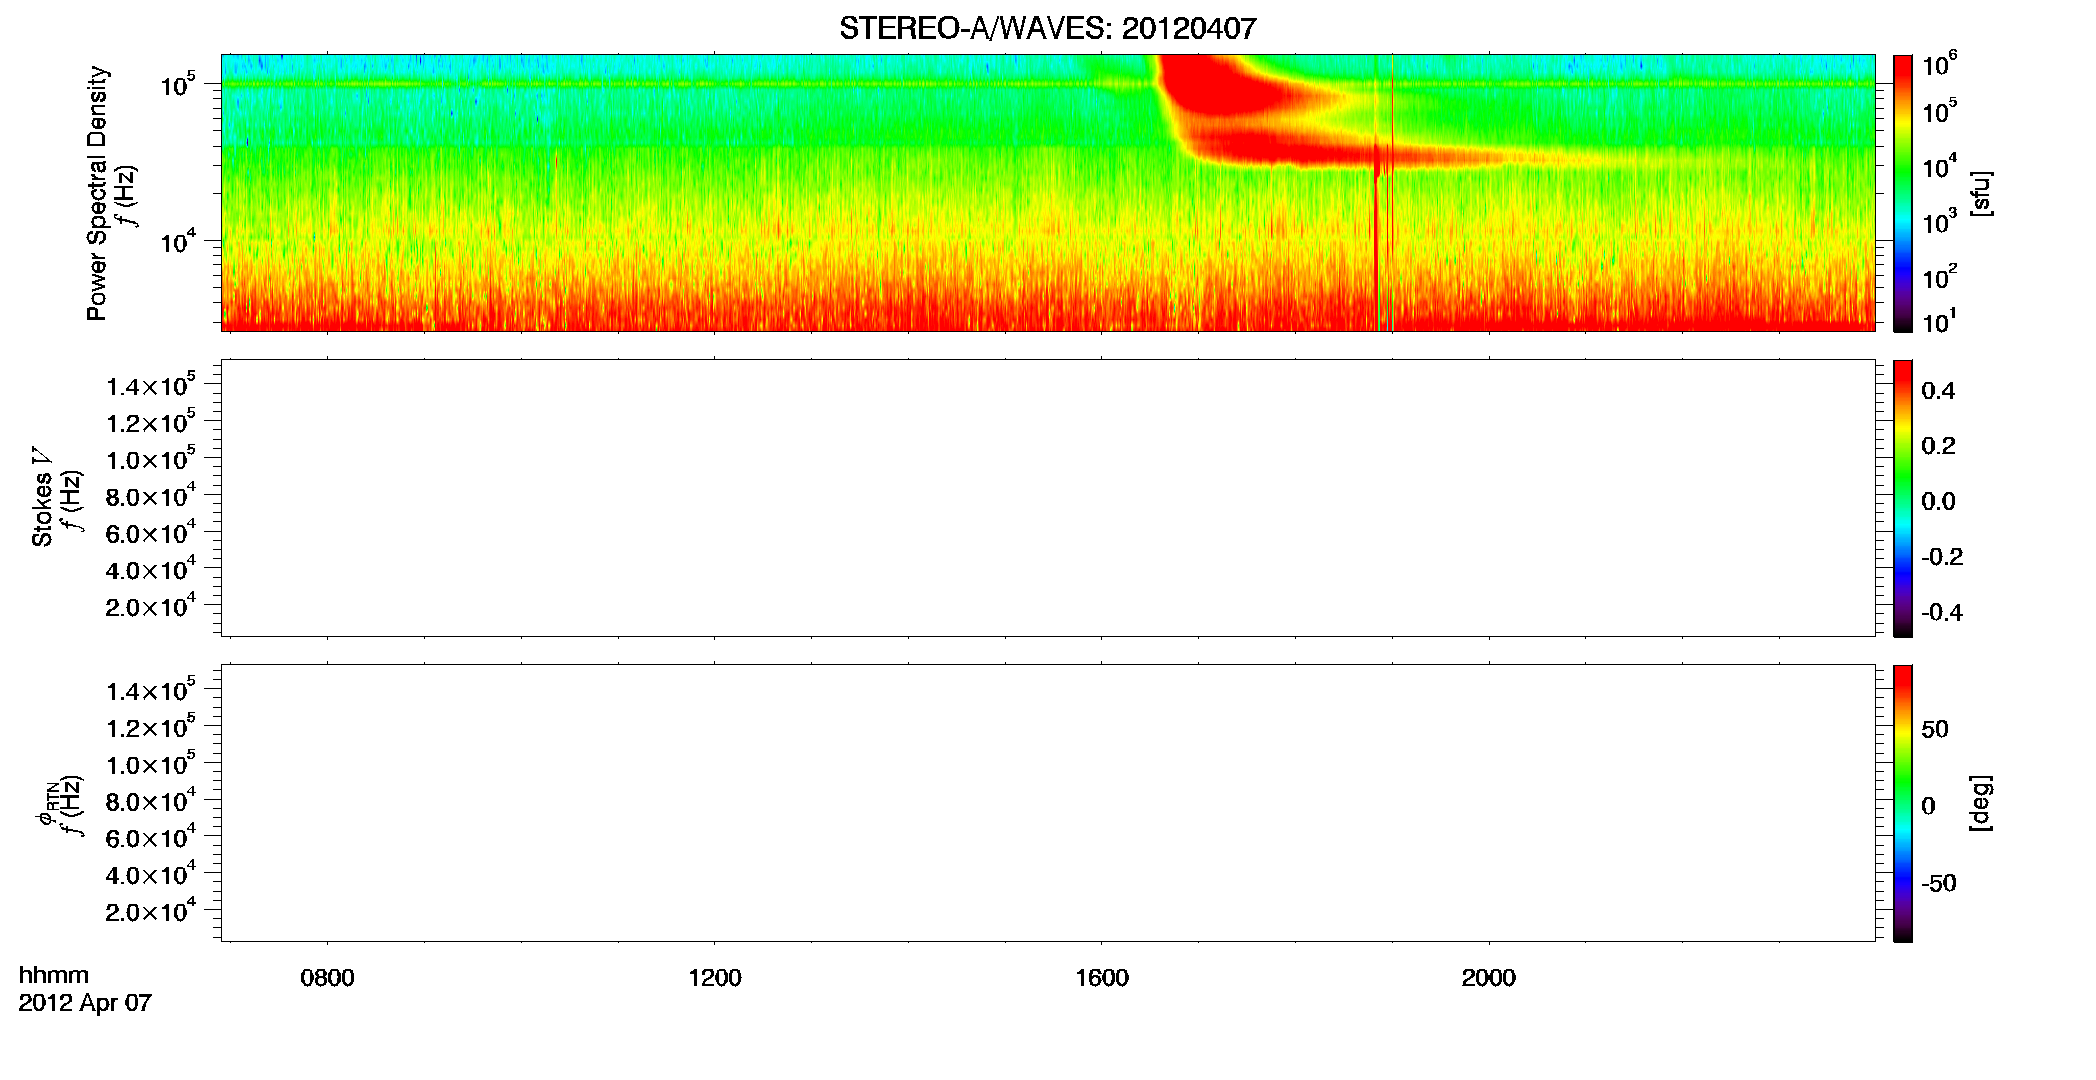
Task: Click the 1200 time tick label
Action: 714,978
